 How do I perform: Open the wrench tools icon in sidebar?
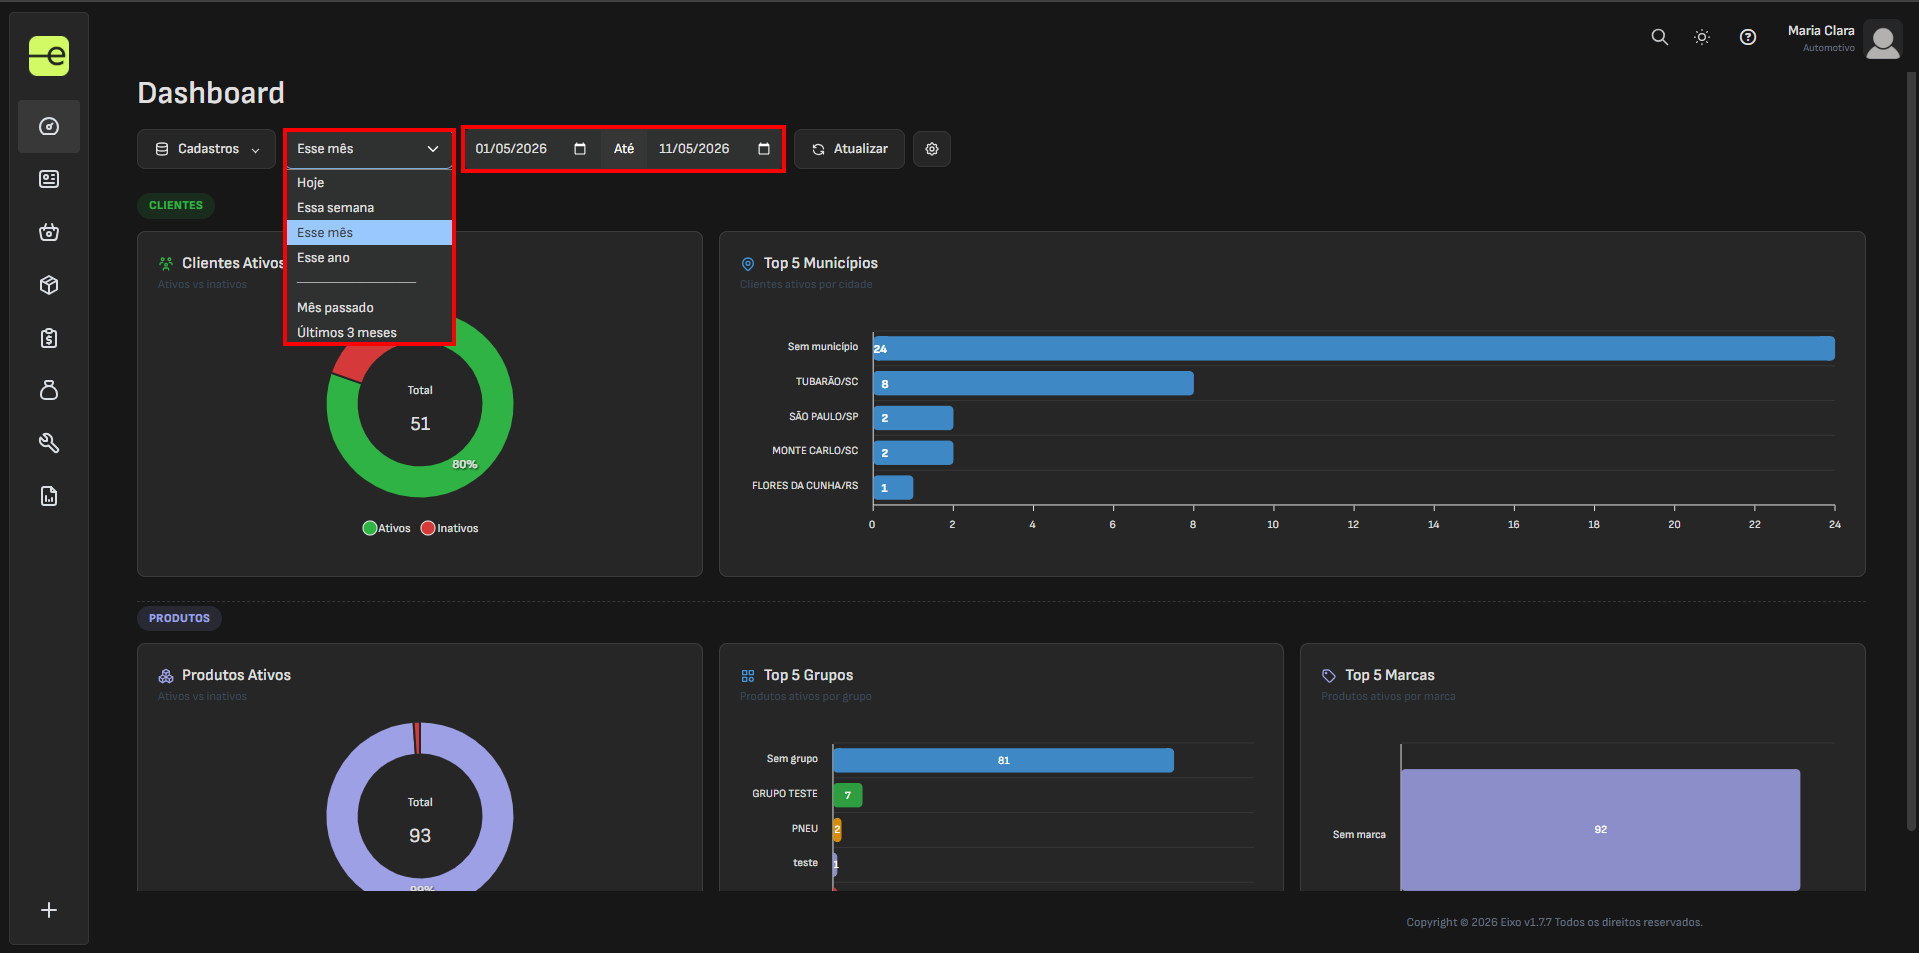point(49,443)
